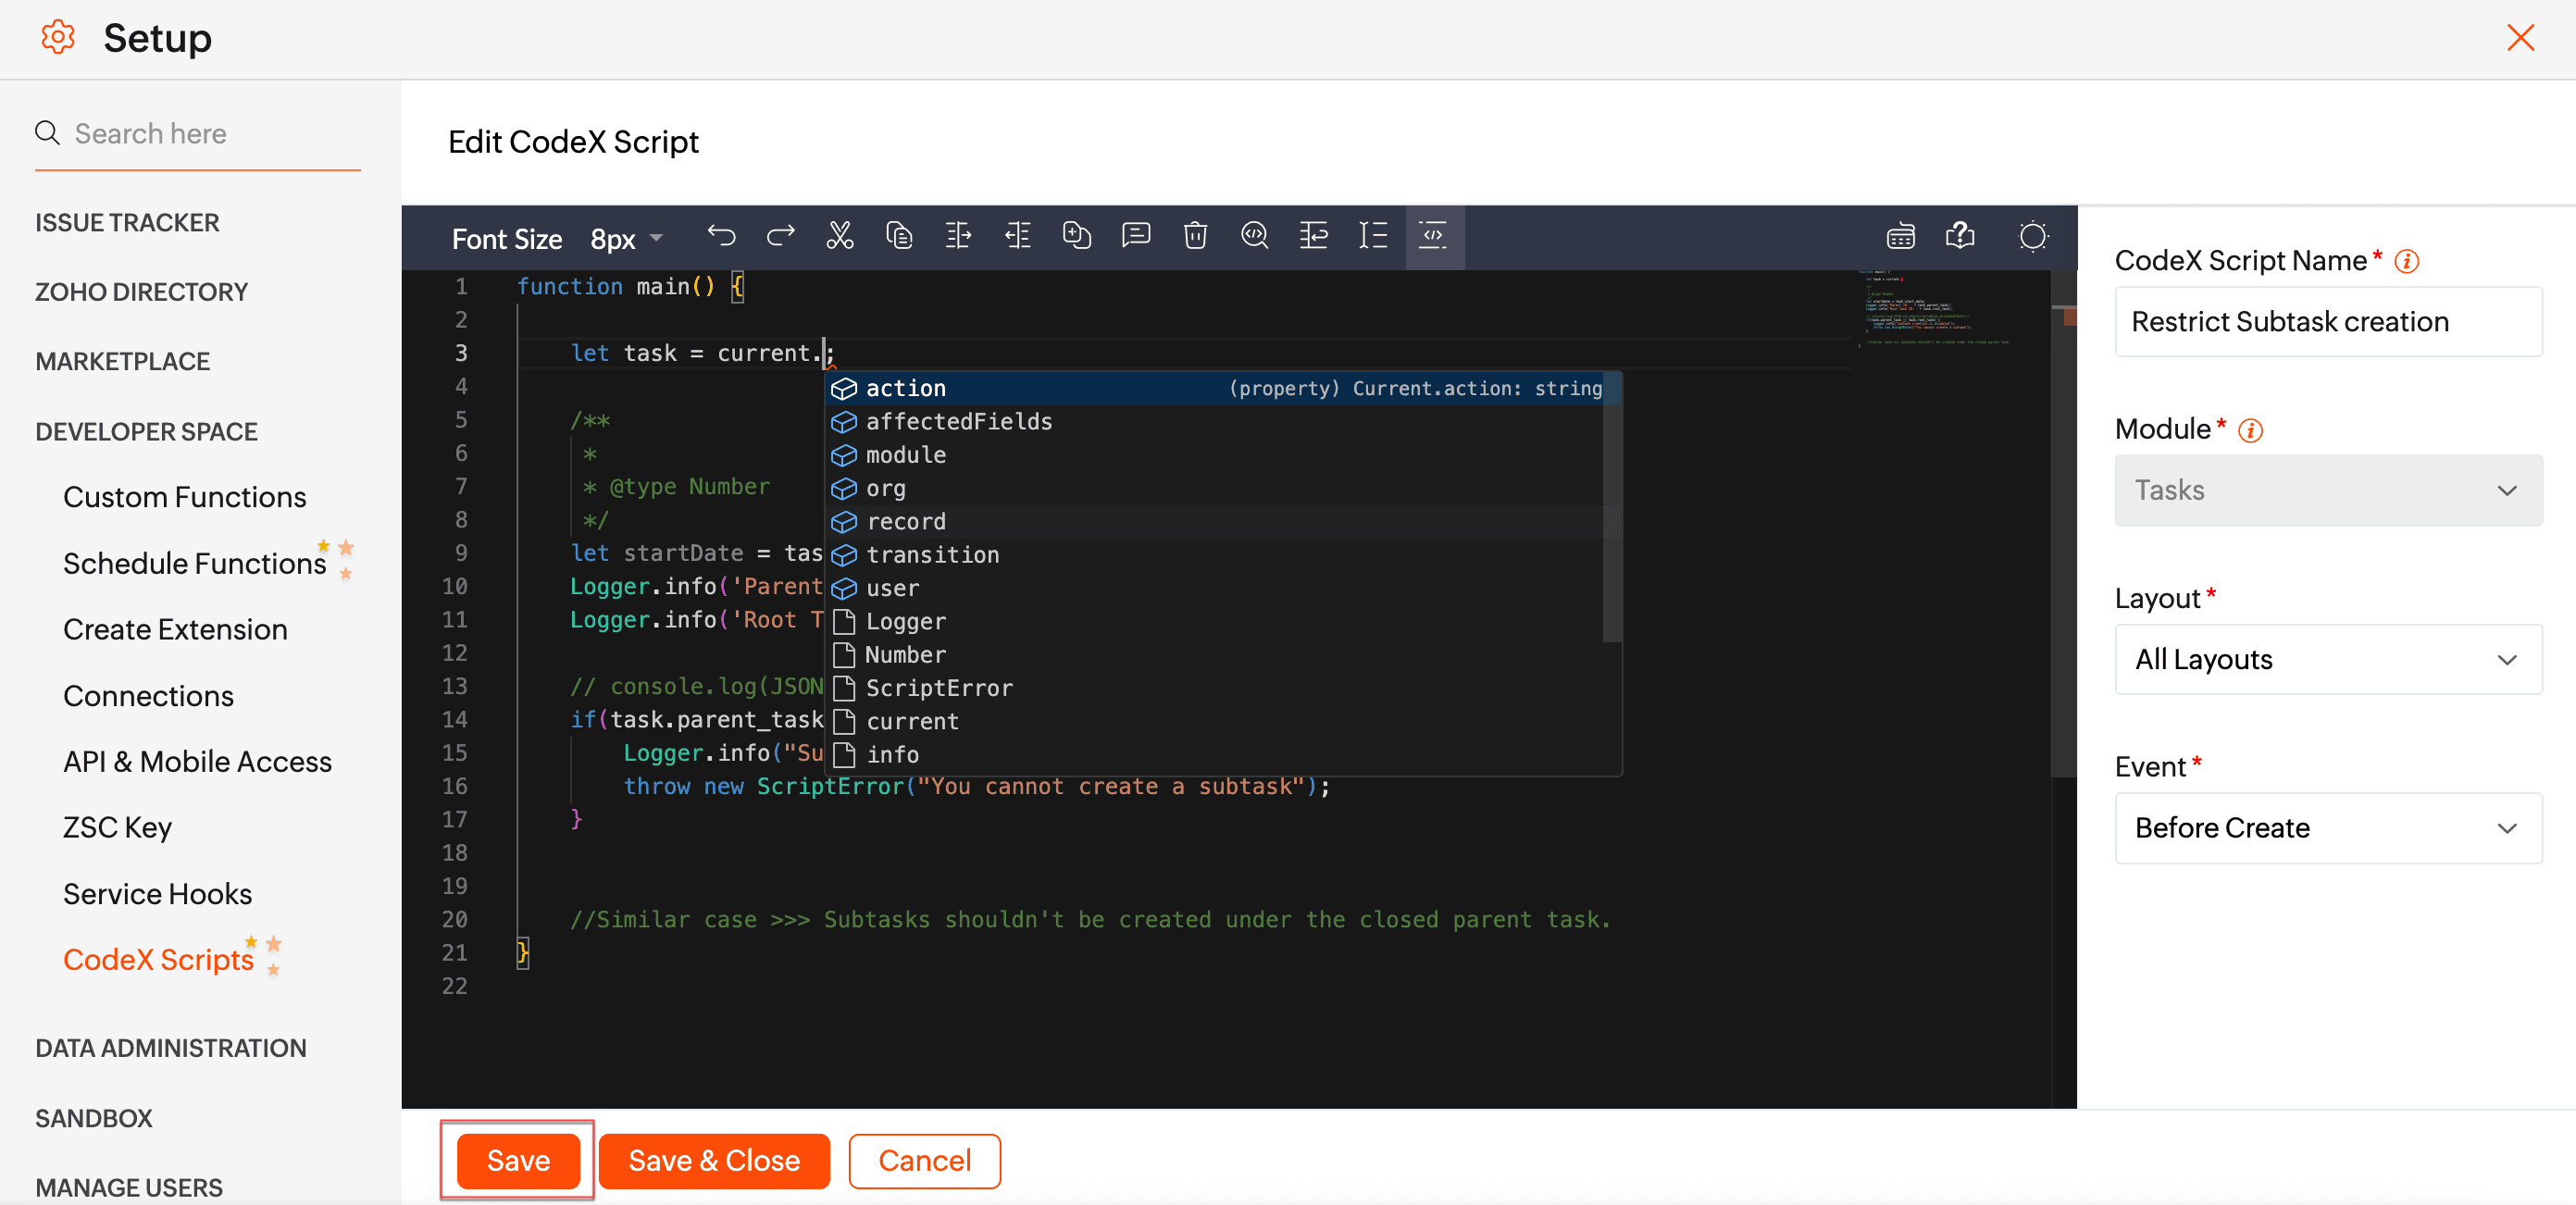
Task: Toggle the light/dark theme sun icon
Action: (x=2032, y=237)
